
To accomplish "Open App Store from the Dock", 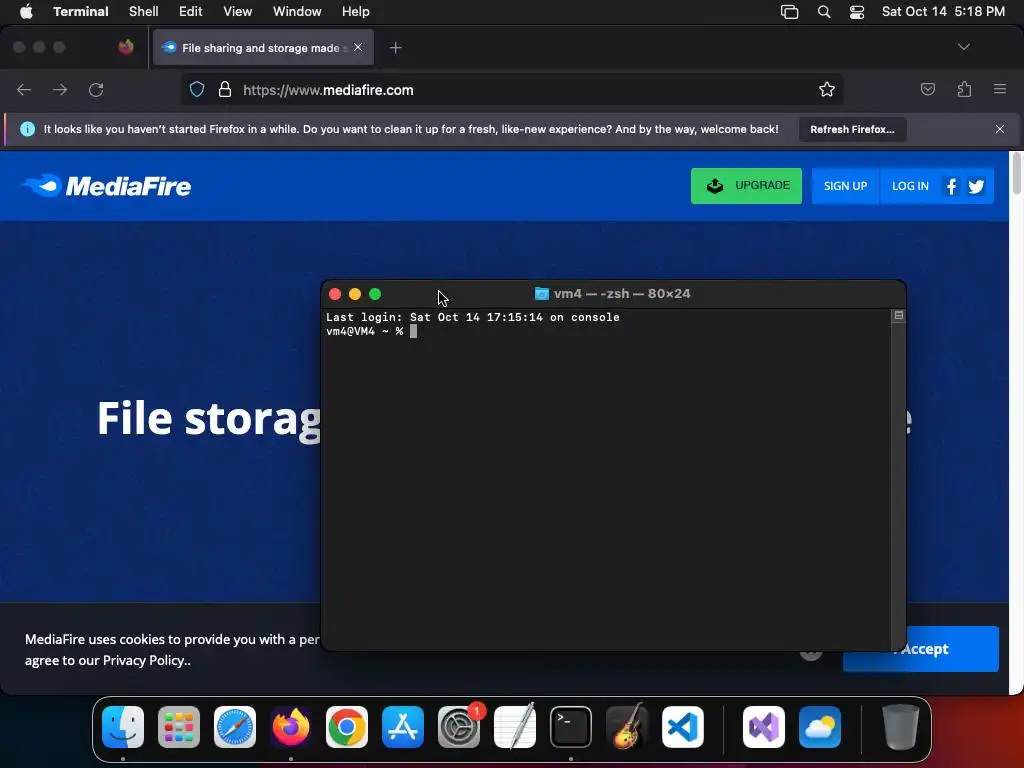I will 403,727.
